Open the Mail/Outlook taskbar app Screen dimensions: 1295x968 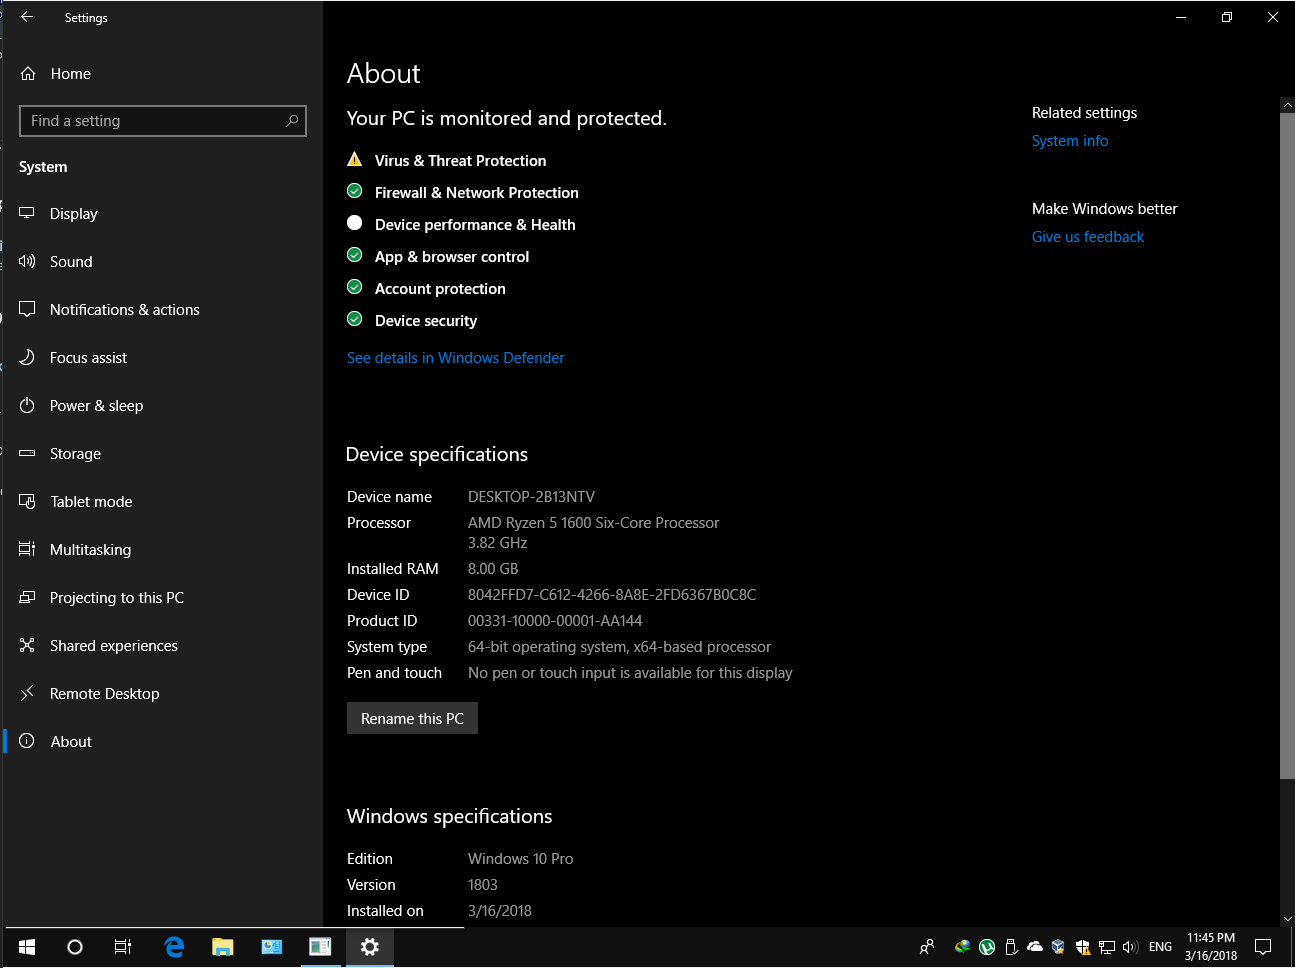[x=271, y=947]
